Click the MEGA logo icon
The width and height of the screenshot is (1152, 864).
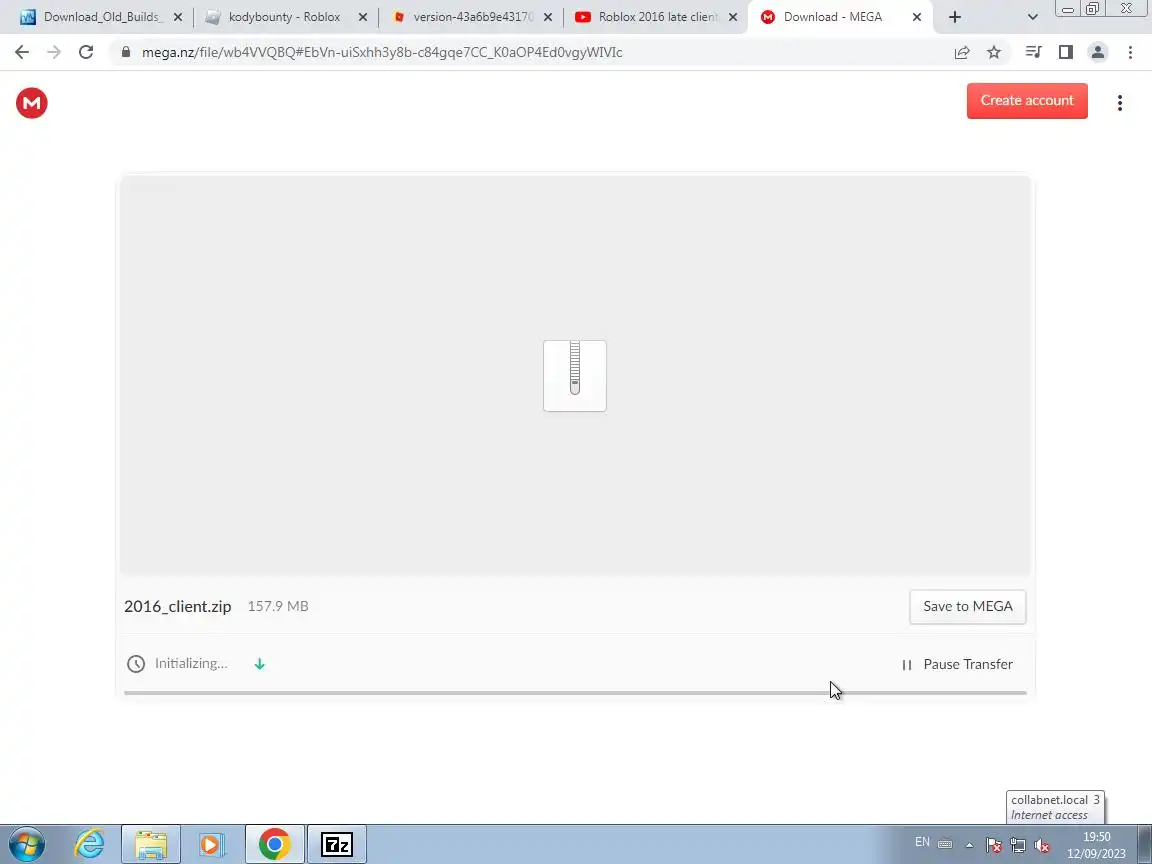coord(32,103)
